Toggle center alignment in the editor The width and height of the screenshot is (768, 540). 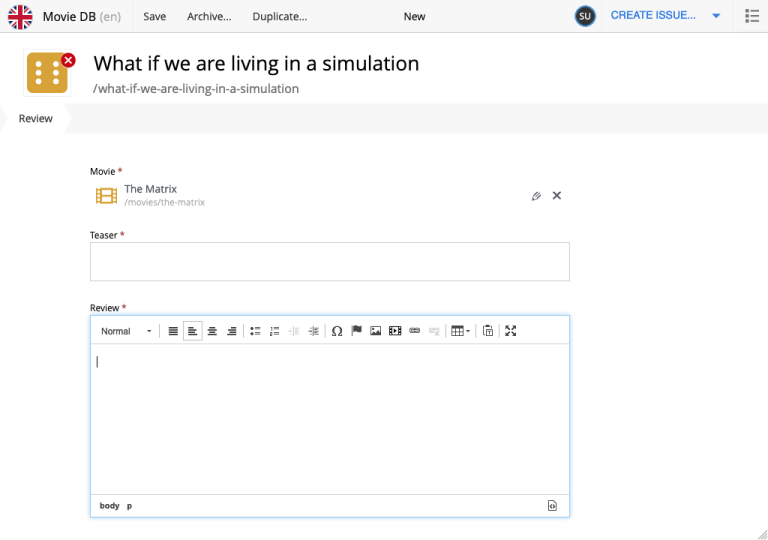(212, 331)
